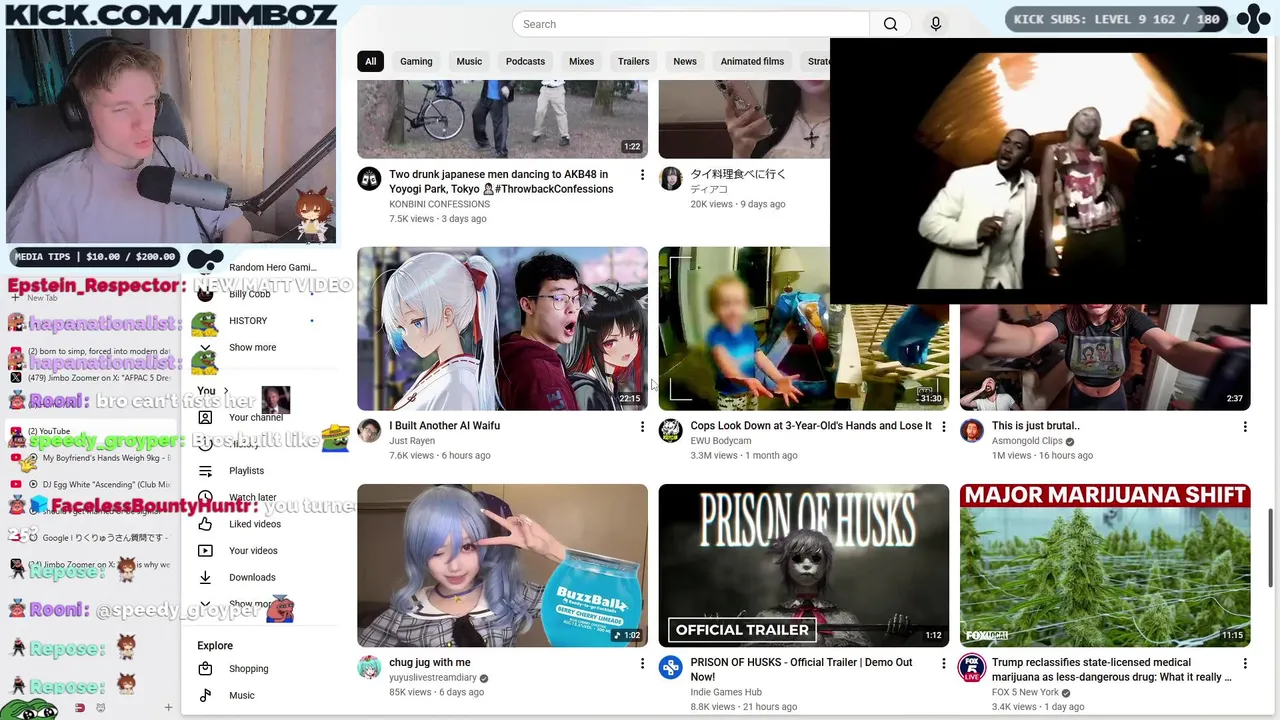Click "Two drunk japanese men dancing" title
This screenshot has height=720, width=1280.
click(501, 182)
